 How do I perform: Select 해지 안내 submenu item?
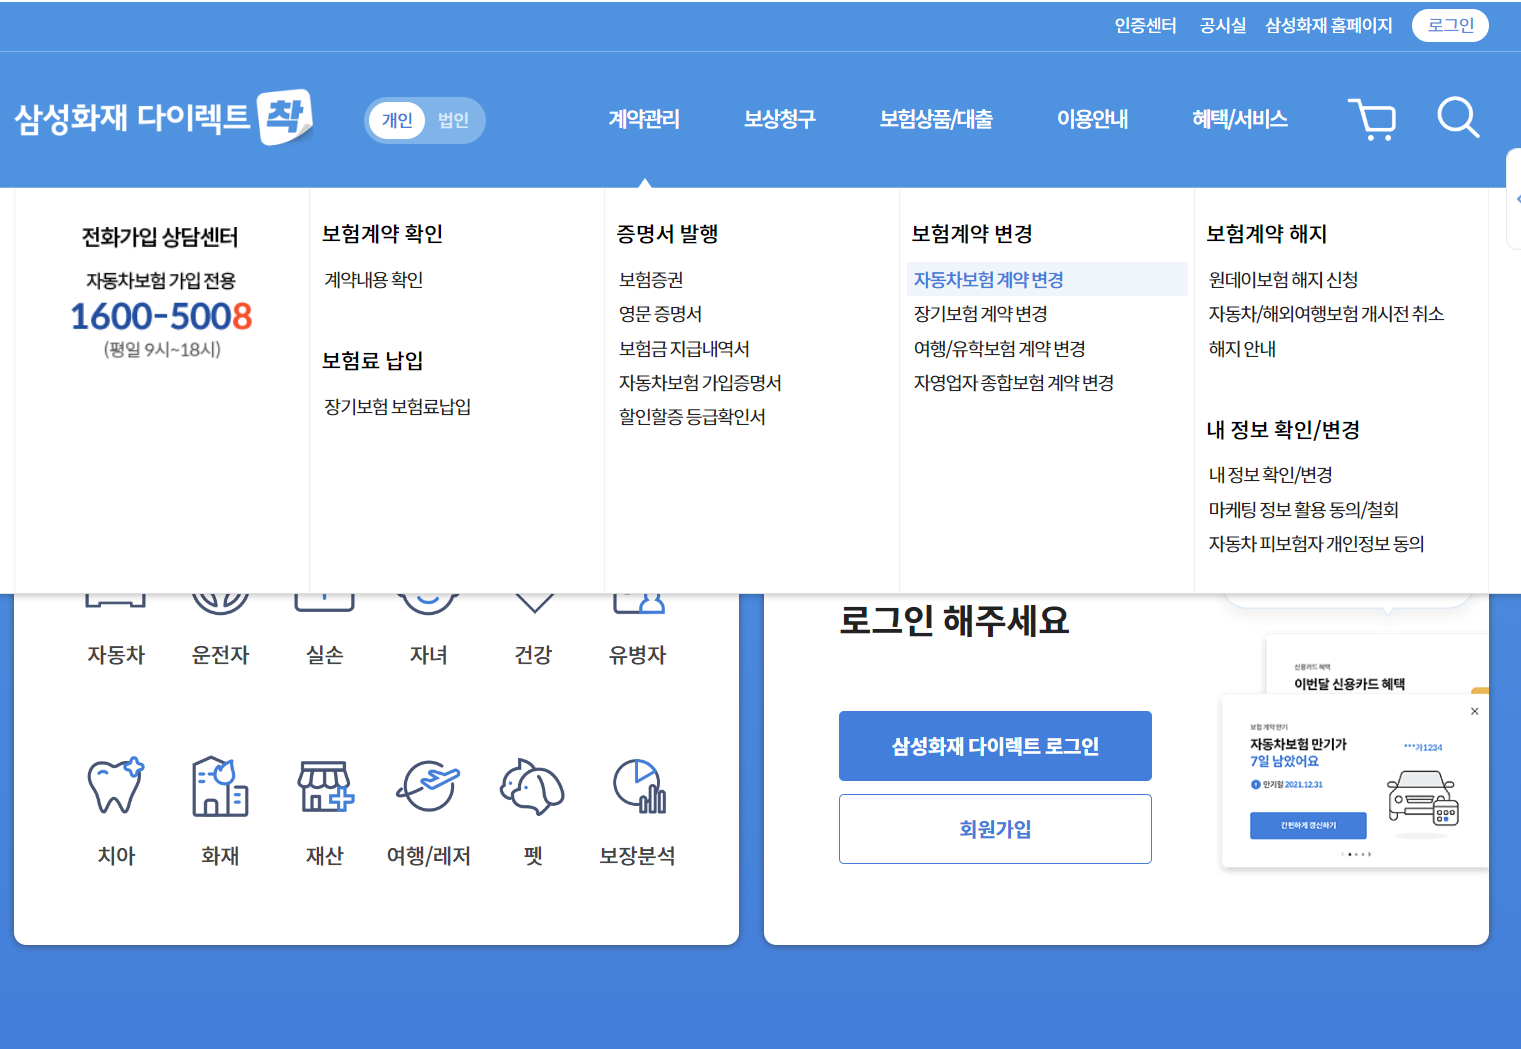point(1242,349)
